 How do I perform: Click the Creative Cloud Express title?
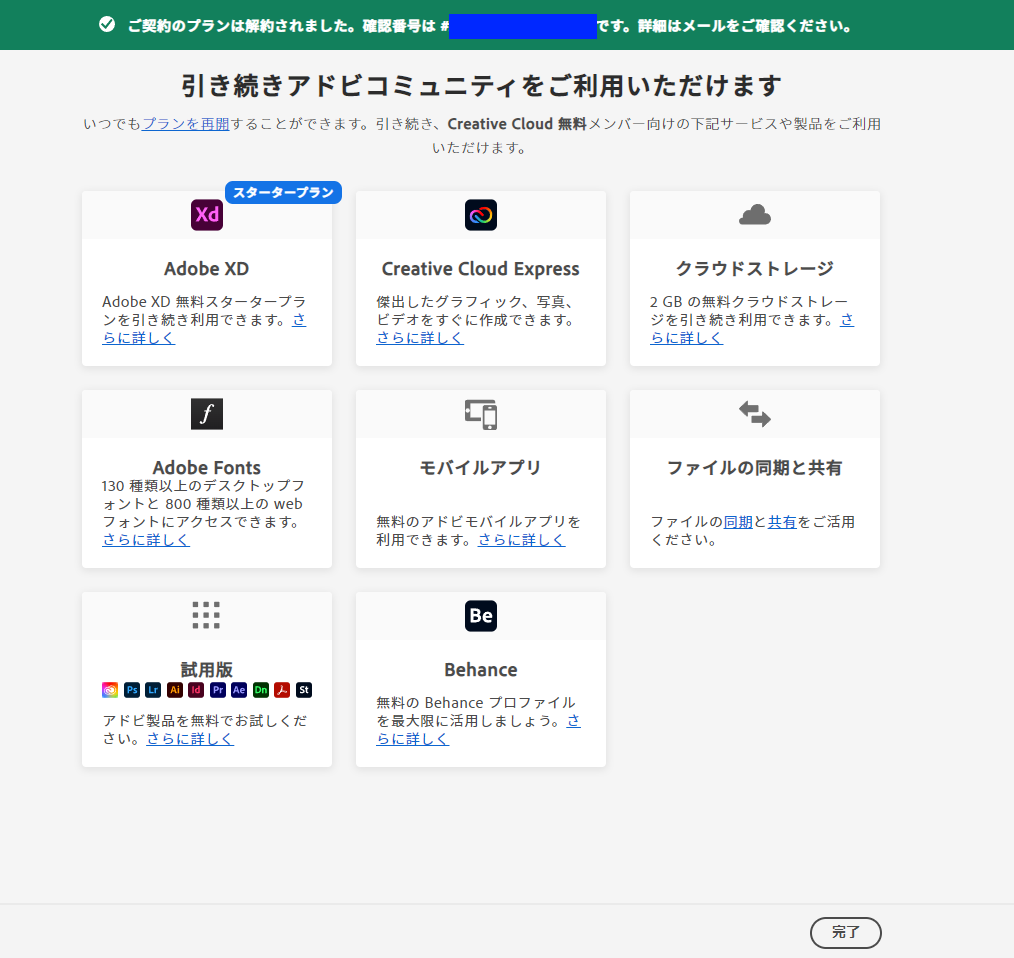click(480, 268)
